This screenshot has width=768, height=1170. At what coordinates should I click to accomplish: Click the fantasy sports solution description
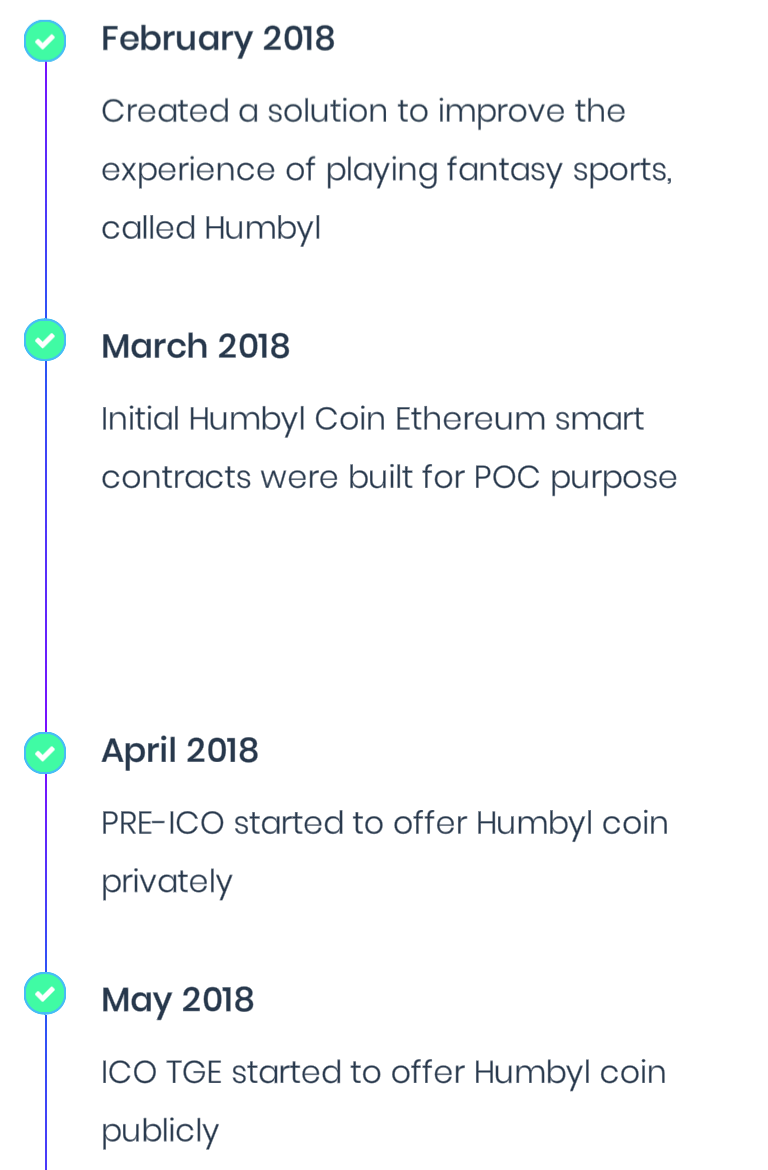(386, 169)
